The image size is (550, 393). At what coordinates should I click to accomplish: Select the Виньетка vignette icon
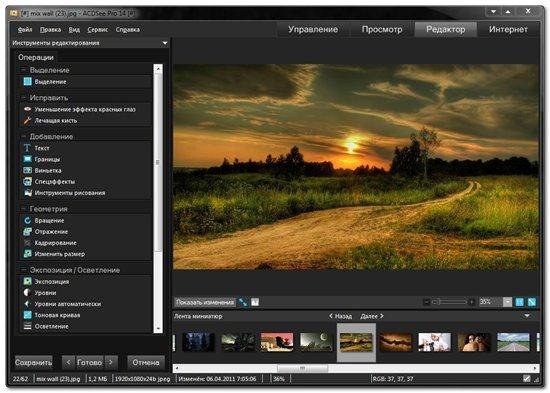pos(27,170)
